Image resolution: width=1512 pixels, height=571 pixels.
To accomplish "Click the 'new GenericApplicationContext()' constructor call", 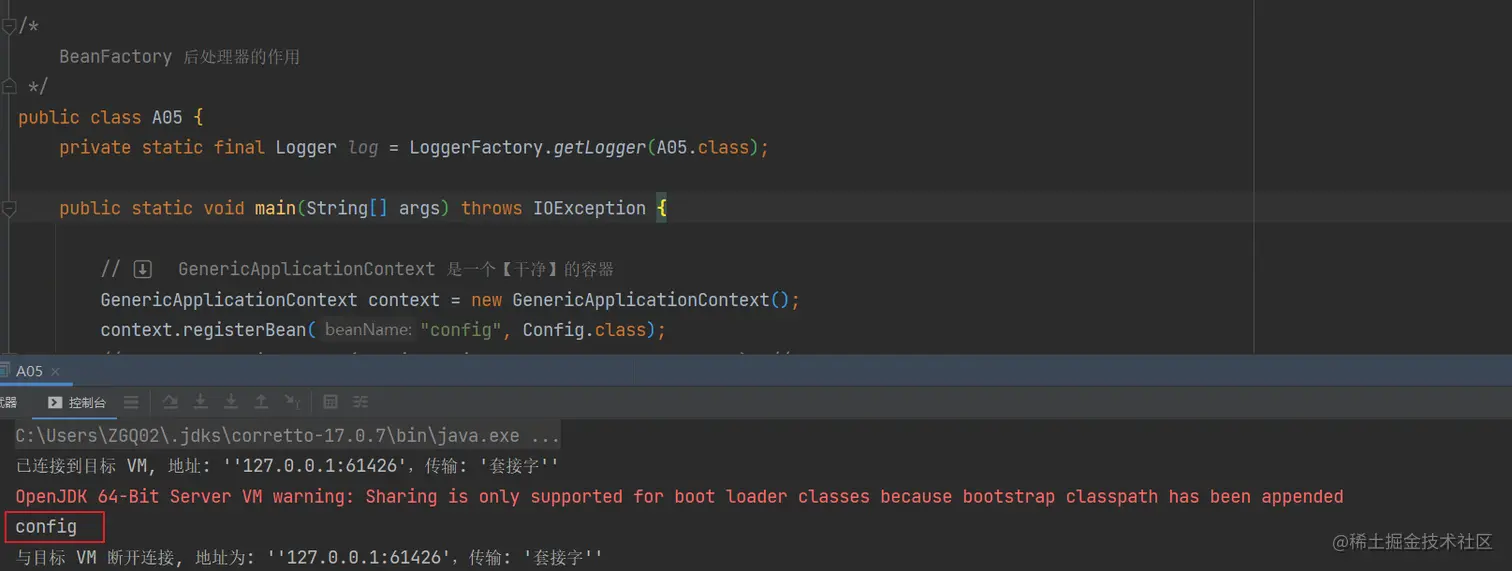I will tap(630, 300).
